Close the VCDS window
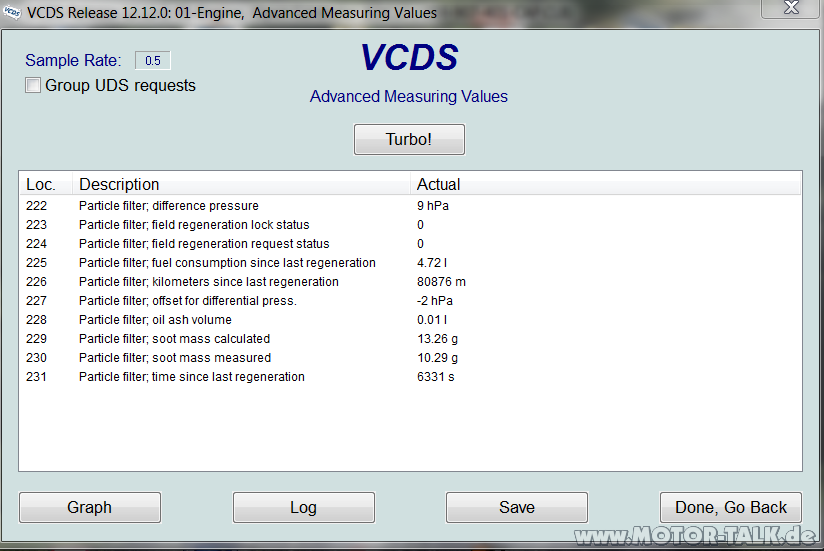 click(x=791, y=8)
